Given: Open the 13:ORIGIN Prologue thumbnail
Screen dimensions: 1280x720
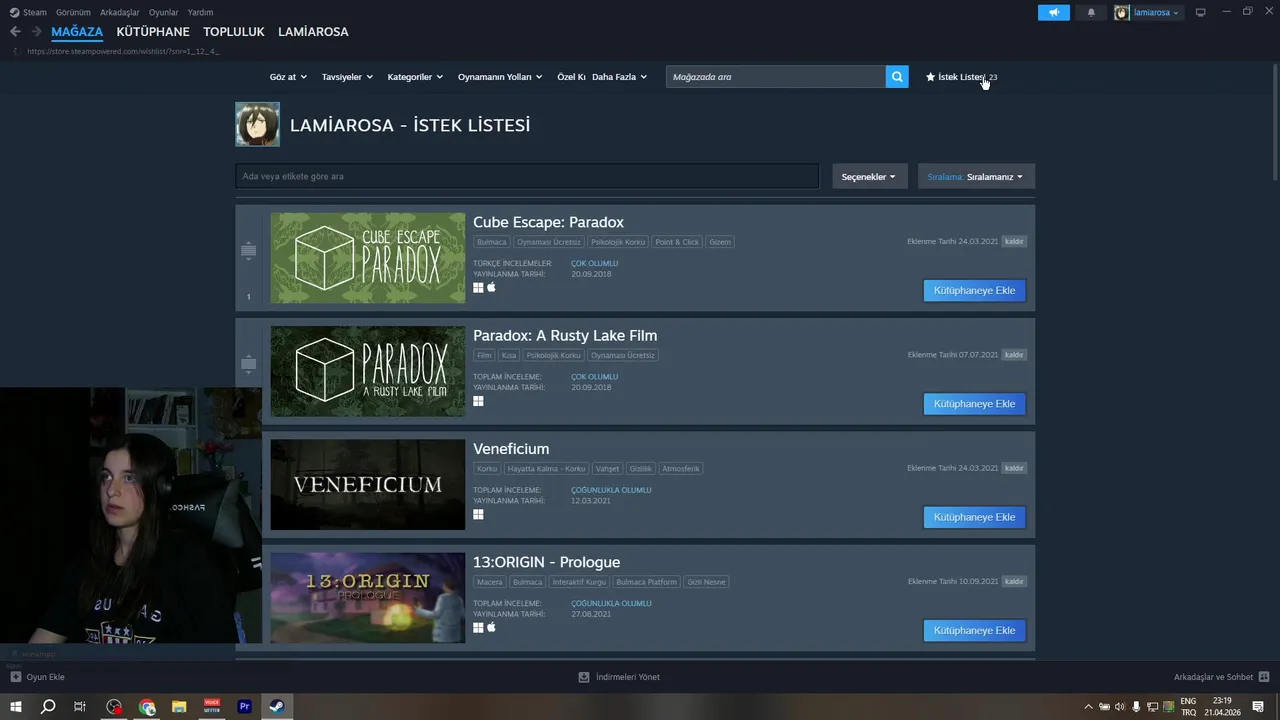Looking at the screenshot, I should coord(368,598).
